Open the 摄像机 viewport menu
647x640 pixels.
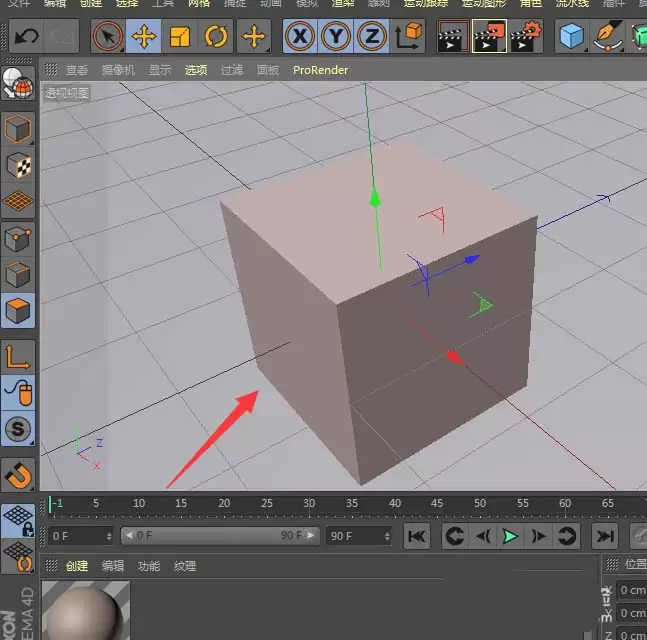pyautogui.click(x=118, y=70)
